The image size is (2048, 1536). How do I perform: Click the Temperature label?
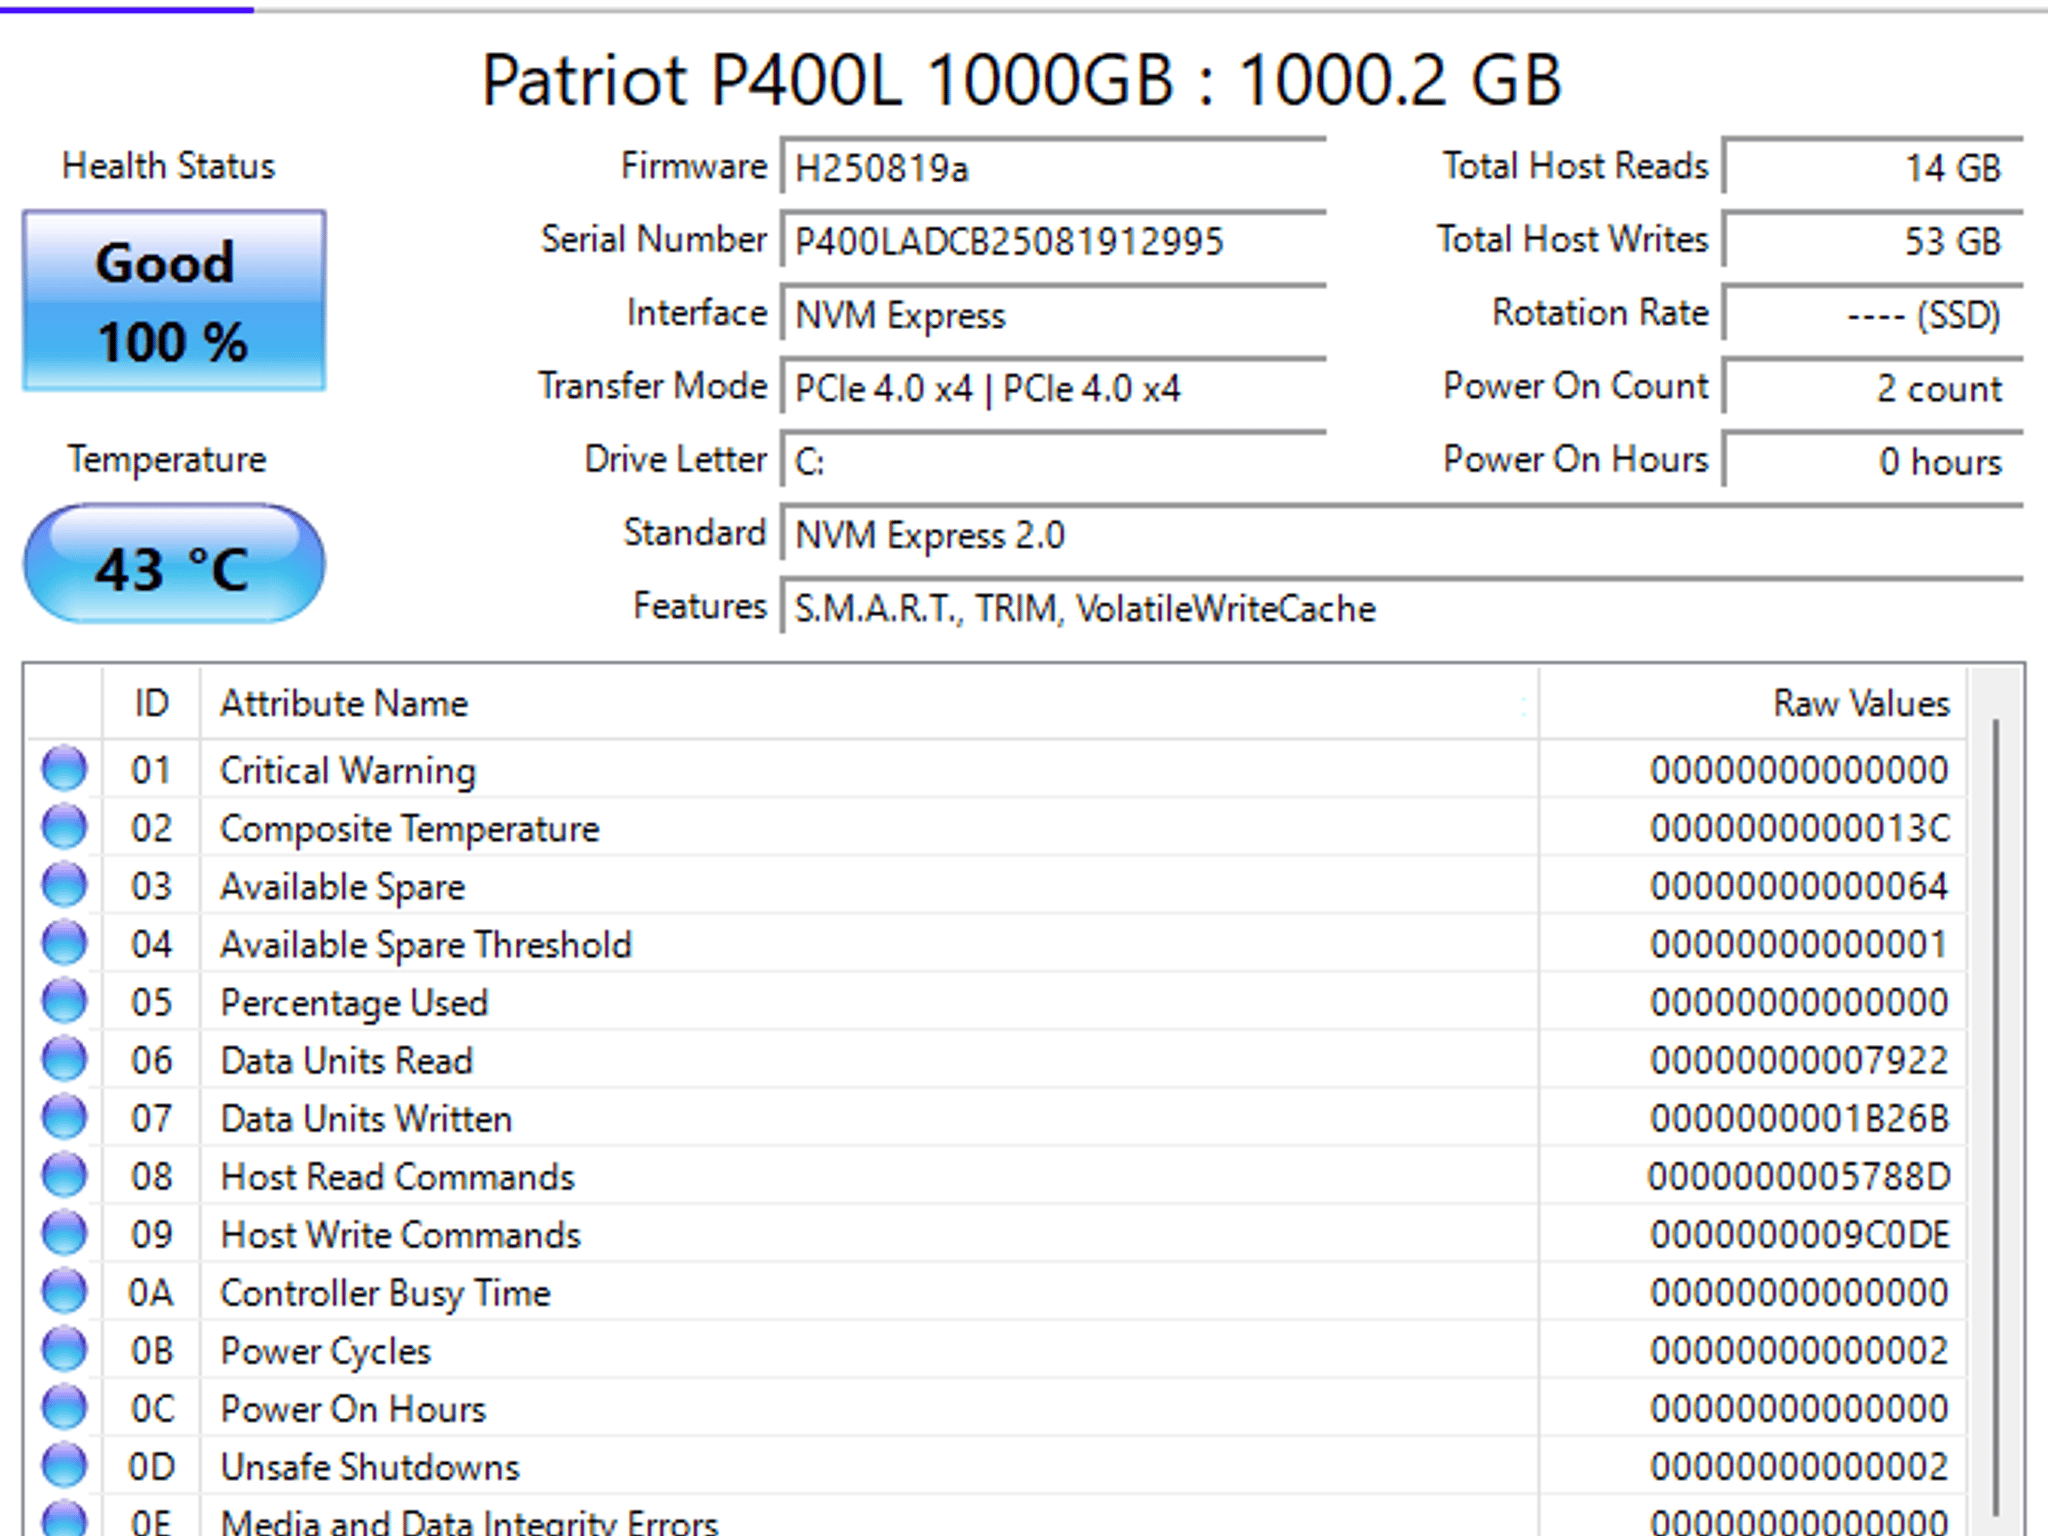click(x=167, y=459)
